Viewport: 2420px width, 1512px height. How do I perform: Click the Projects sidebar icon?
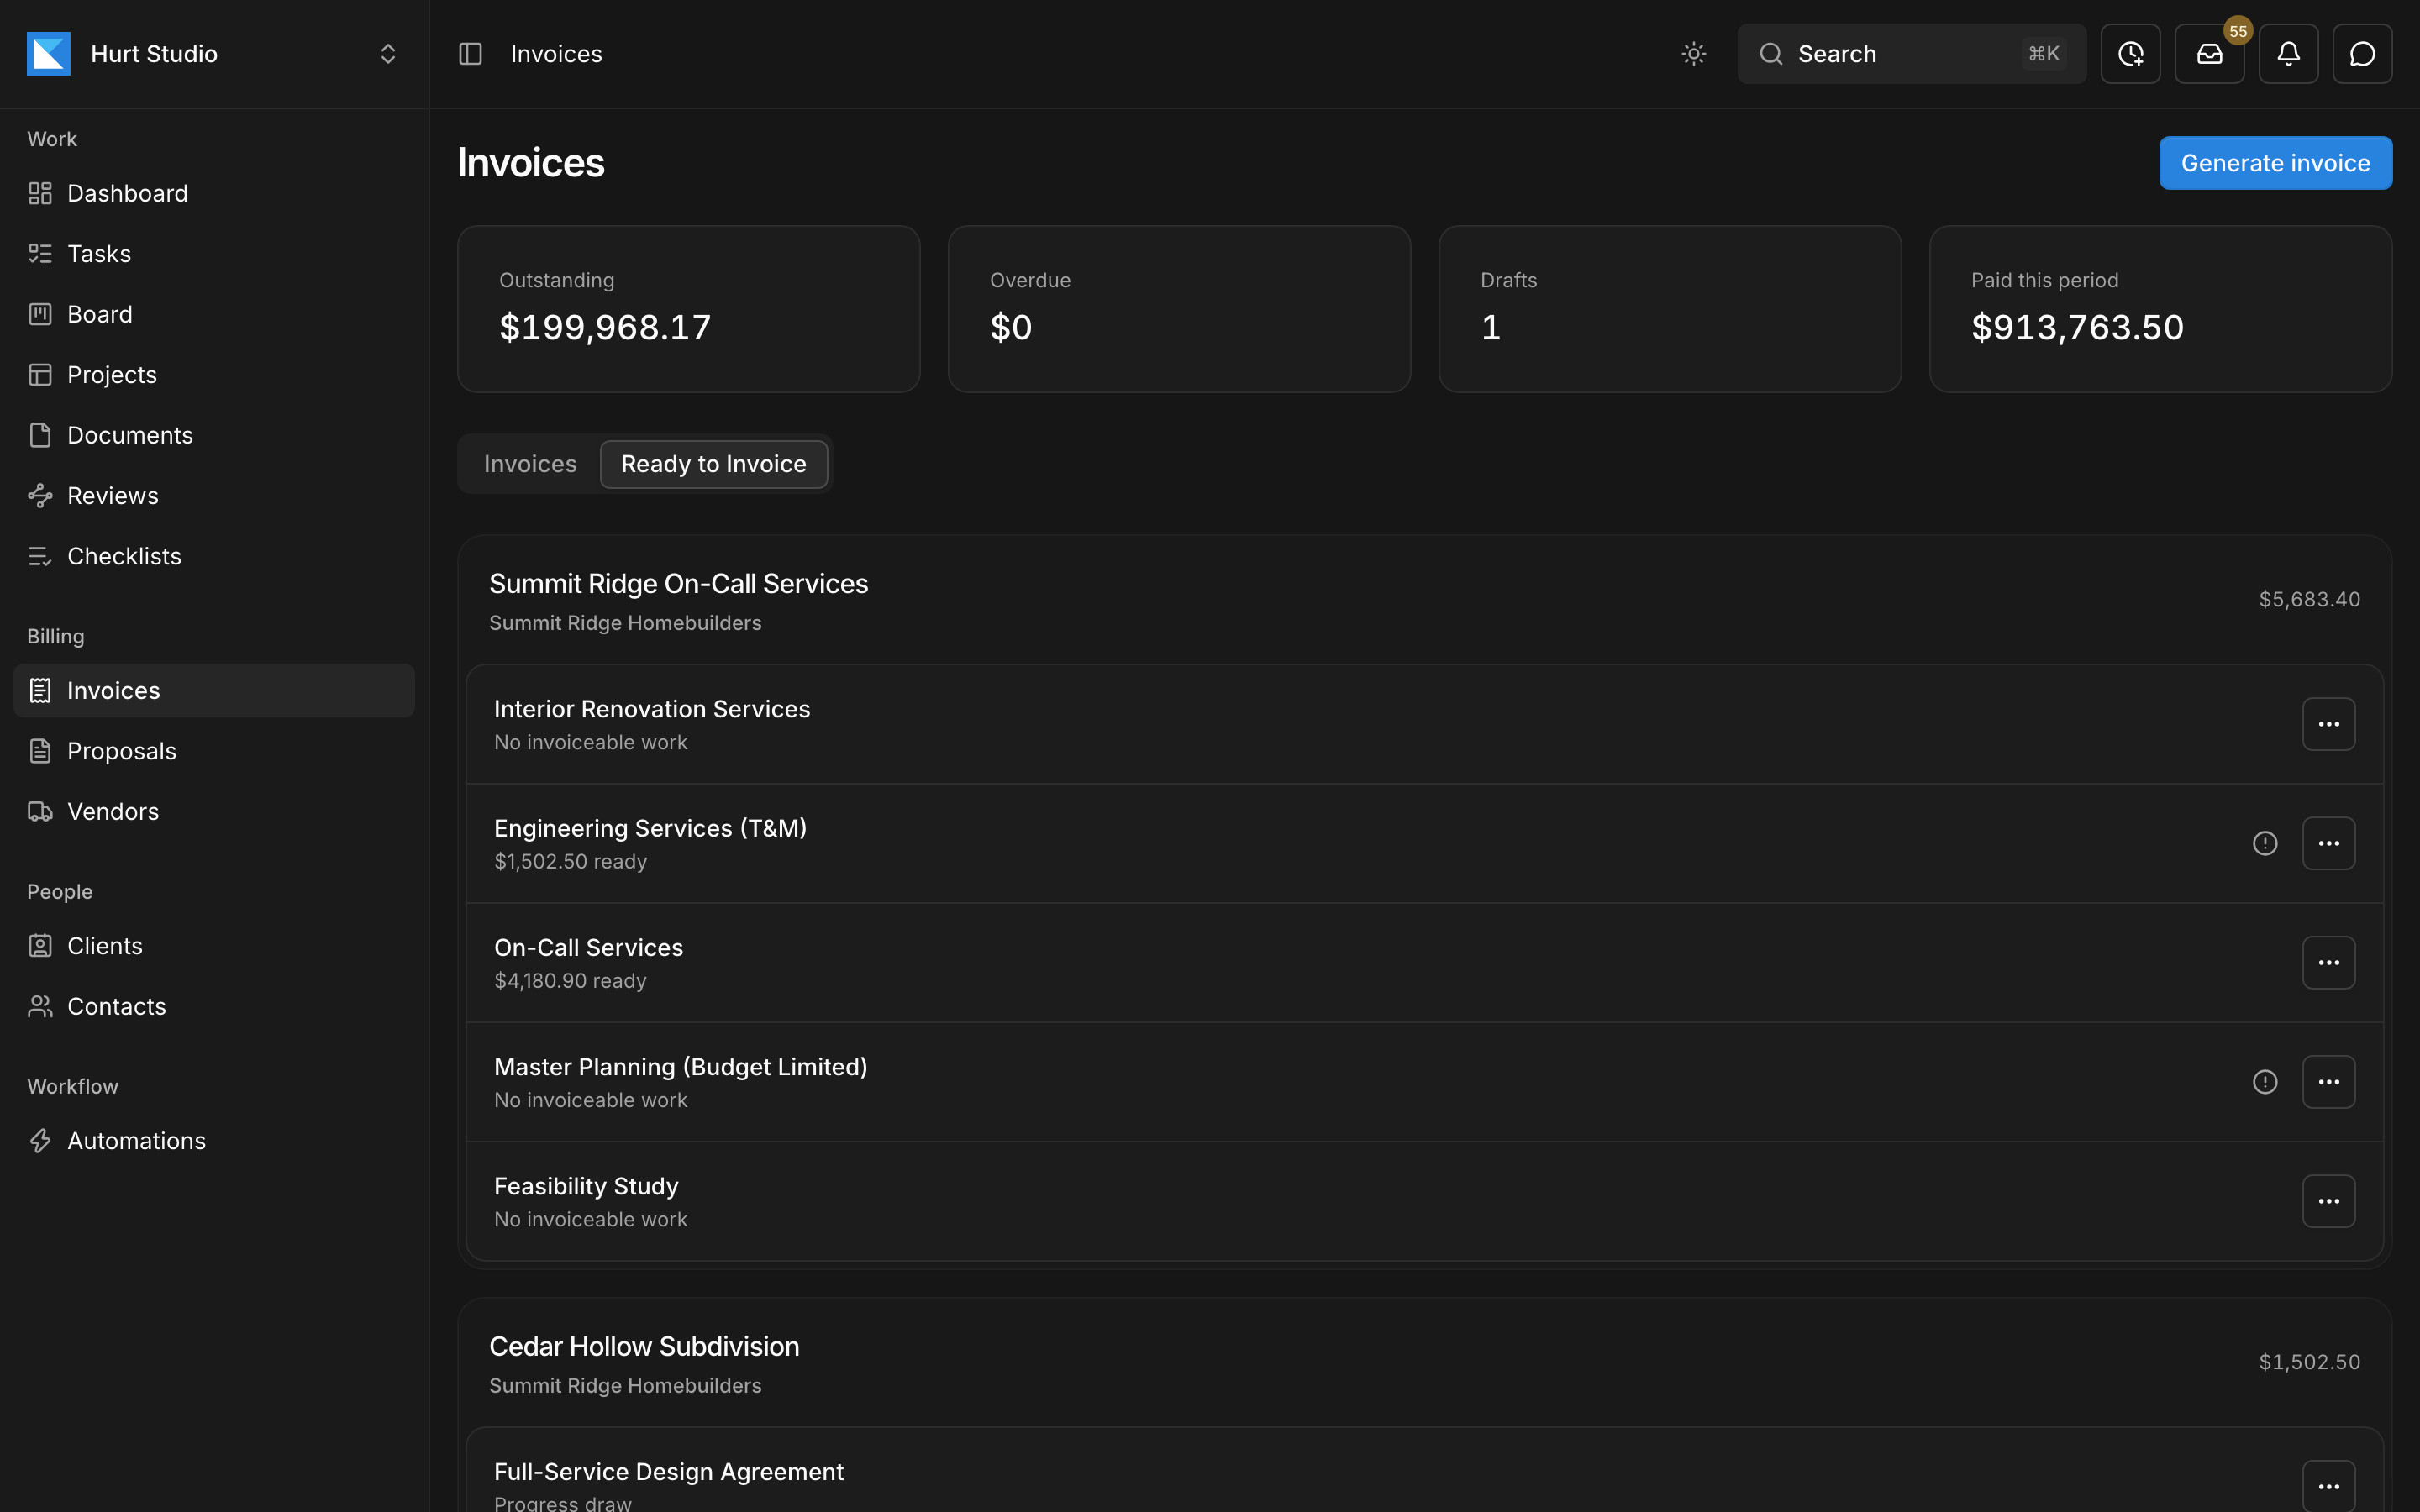(40, 375)
